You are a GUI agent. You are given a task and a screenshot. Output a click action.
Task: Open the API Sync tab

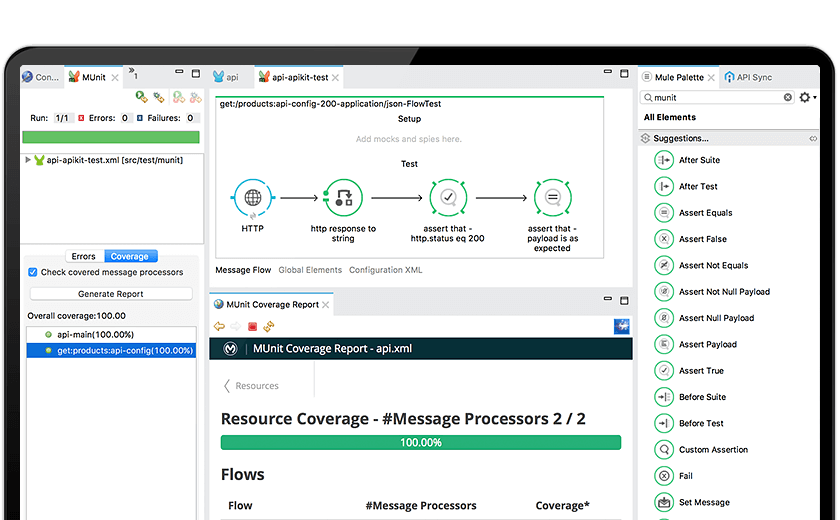coord(748,78)
